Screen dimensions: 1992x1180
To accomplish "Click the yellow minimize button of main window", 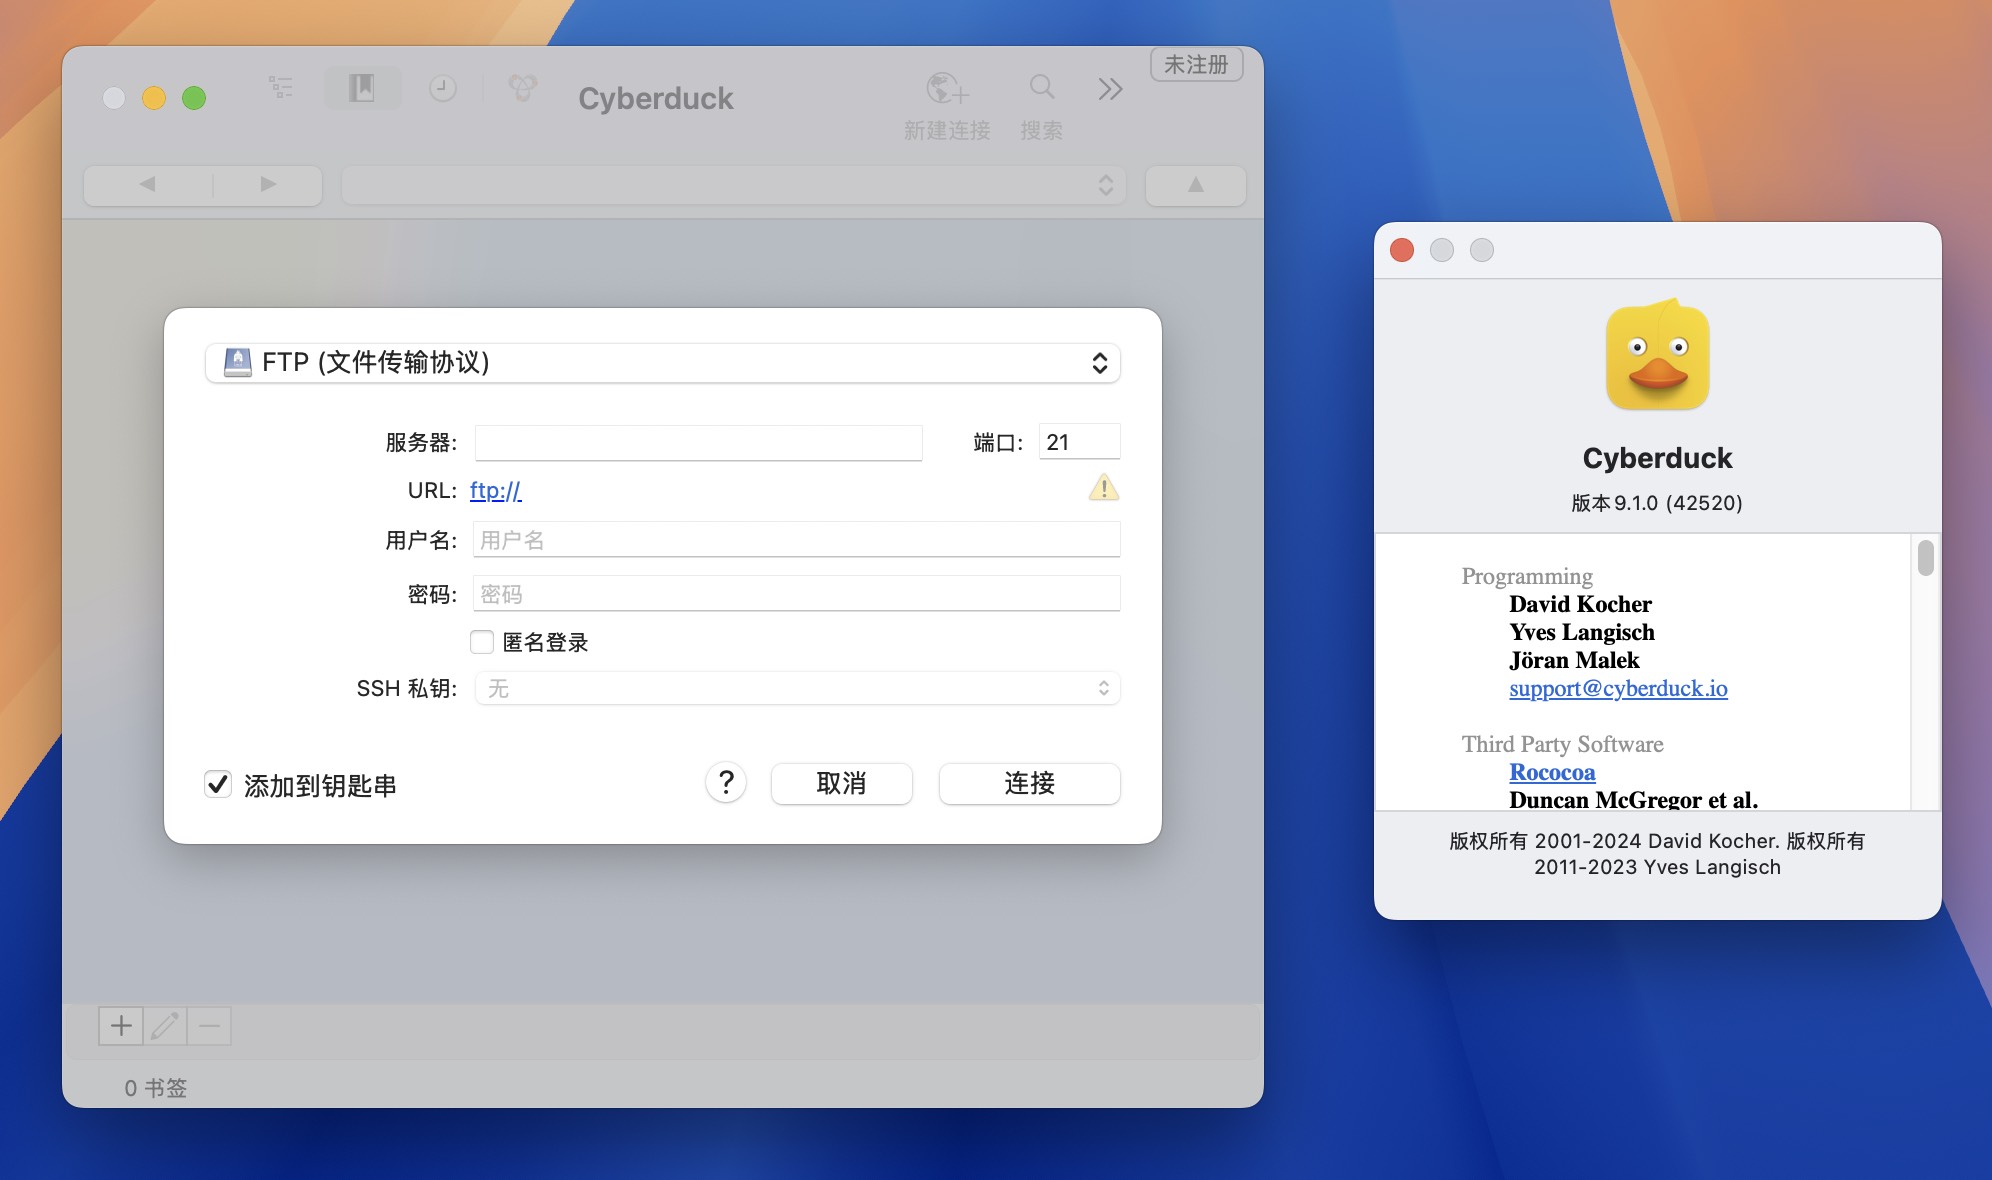I will 154,98.
